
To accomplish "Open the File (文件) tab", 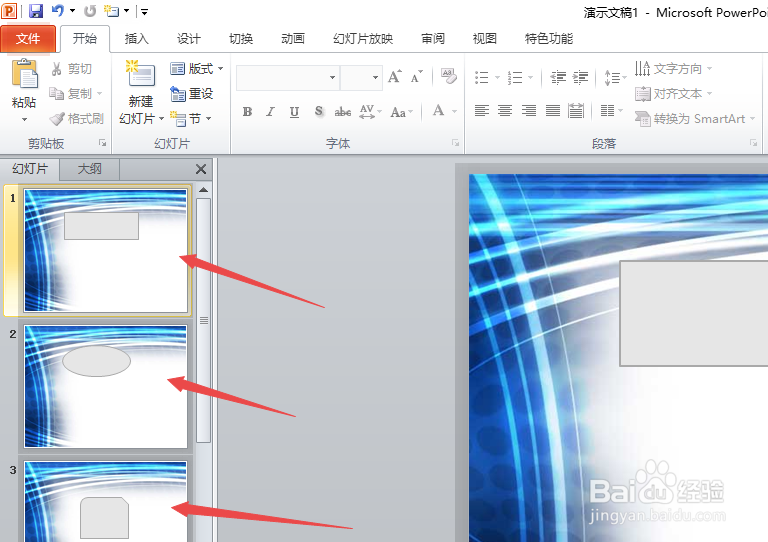I will [x=28, y=39].
